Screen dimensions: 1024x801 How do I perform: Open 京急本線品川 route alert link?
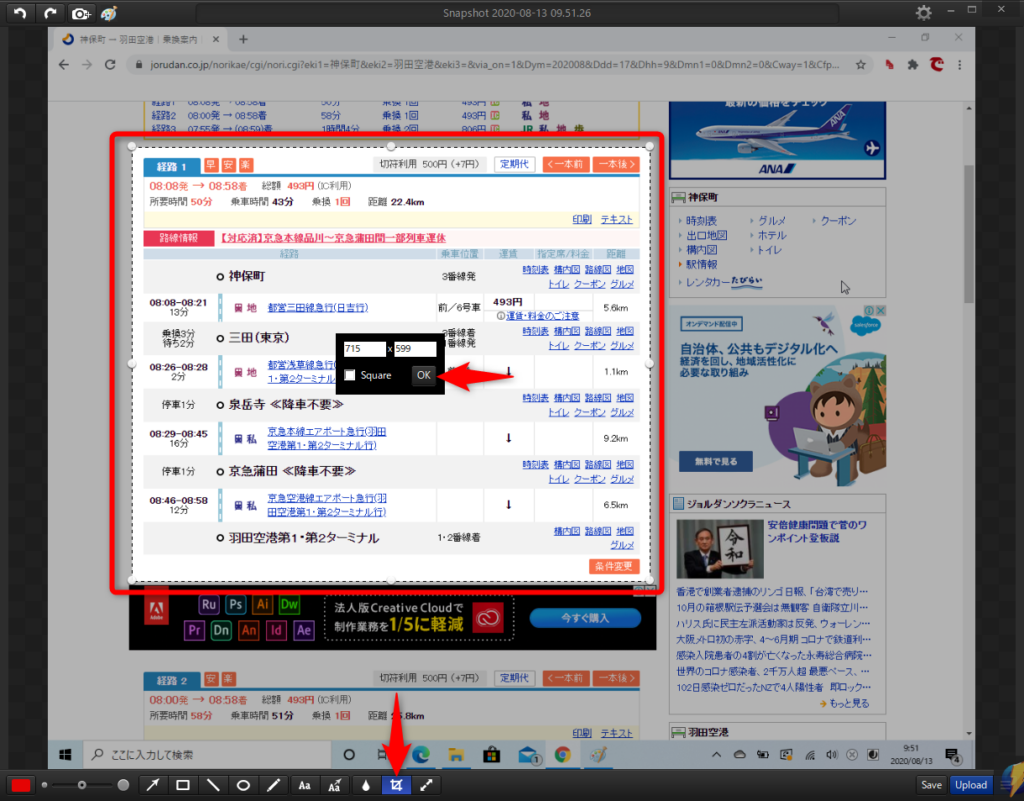point(332,238)
